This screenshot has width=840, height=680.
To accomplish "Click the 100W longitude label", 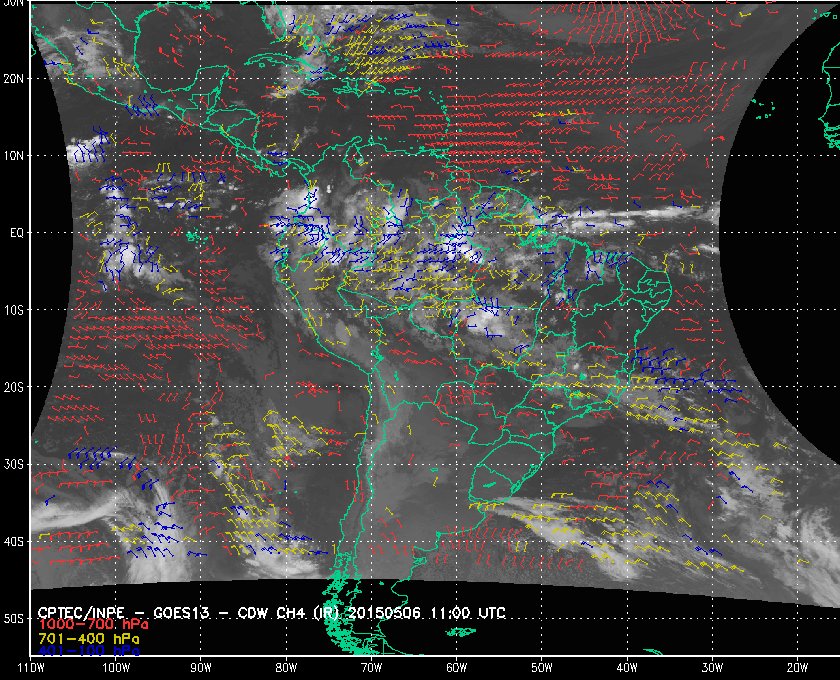I will click(116, 668).
